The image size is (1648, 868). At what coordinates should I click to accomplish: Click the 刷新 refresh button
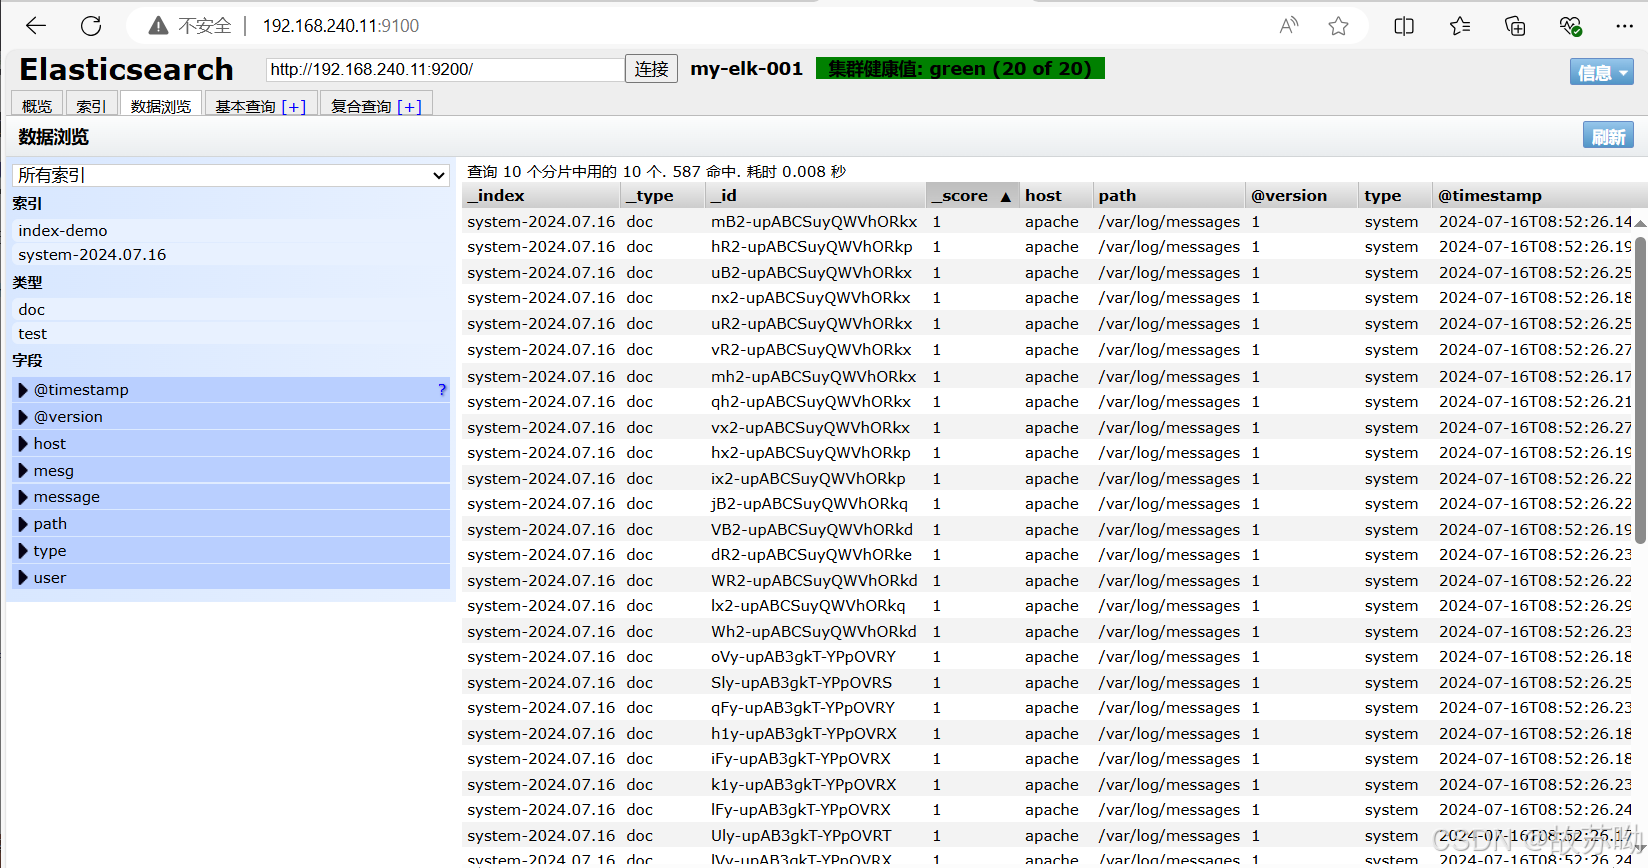pos(1609,136)
